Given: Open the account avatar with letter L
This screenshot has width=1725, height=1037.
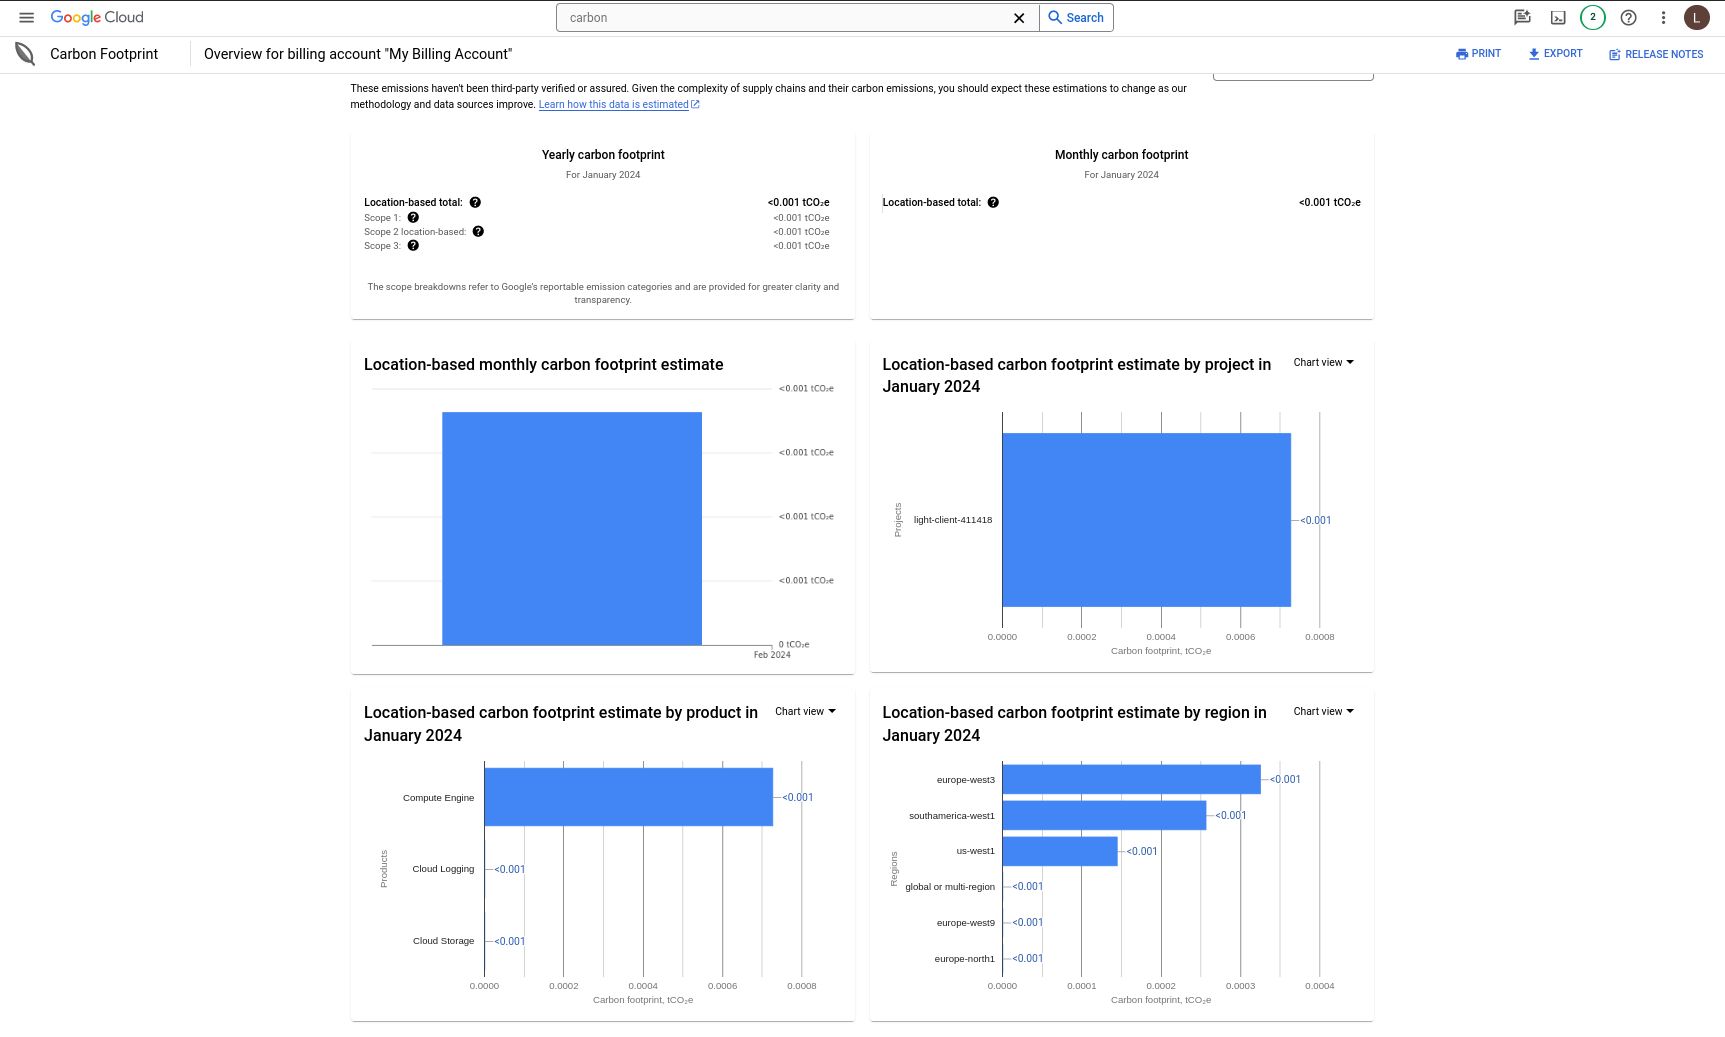Looking at the screenshot, I should coord(1696,17).
